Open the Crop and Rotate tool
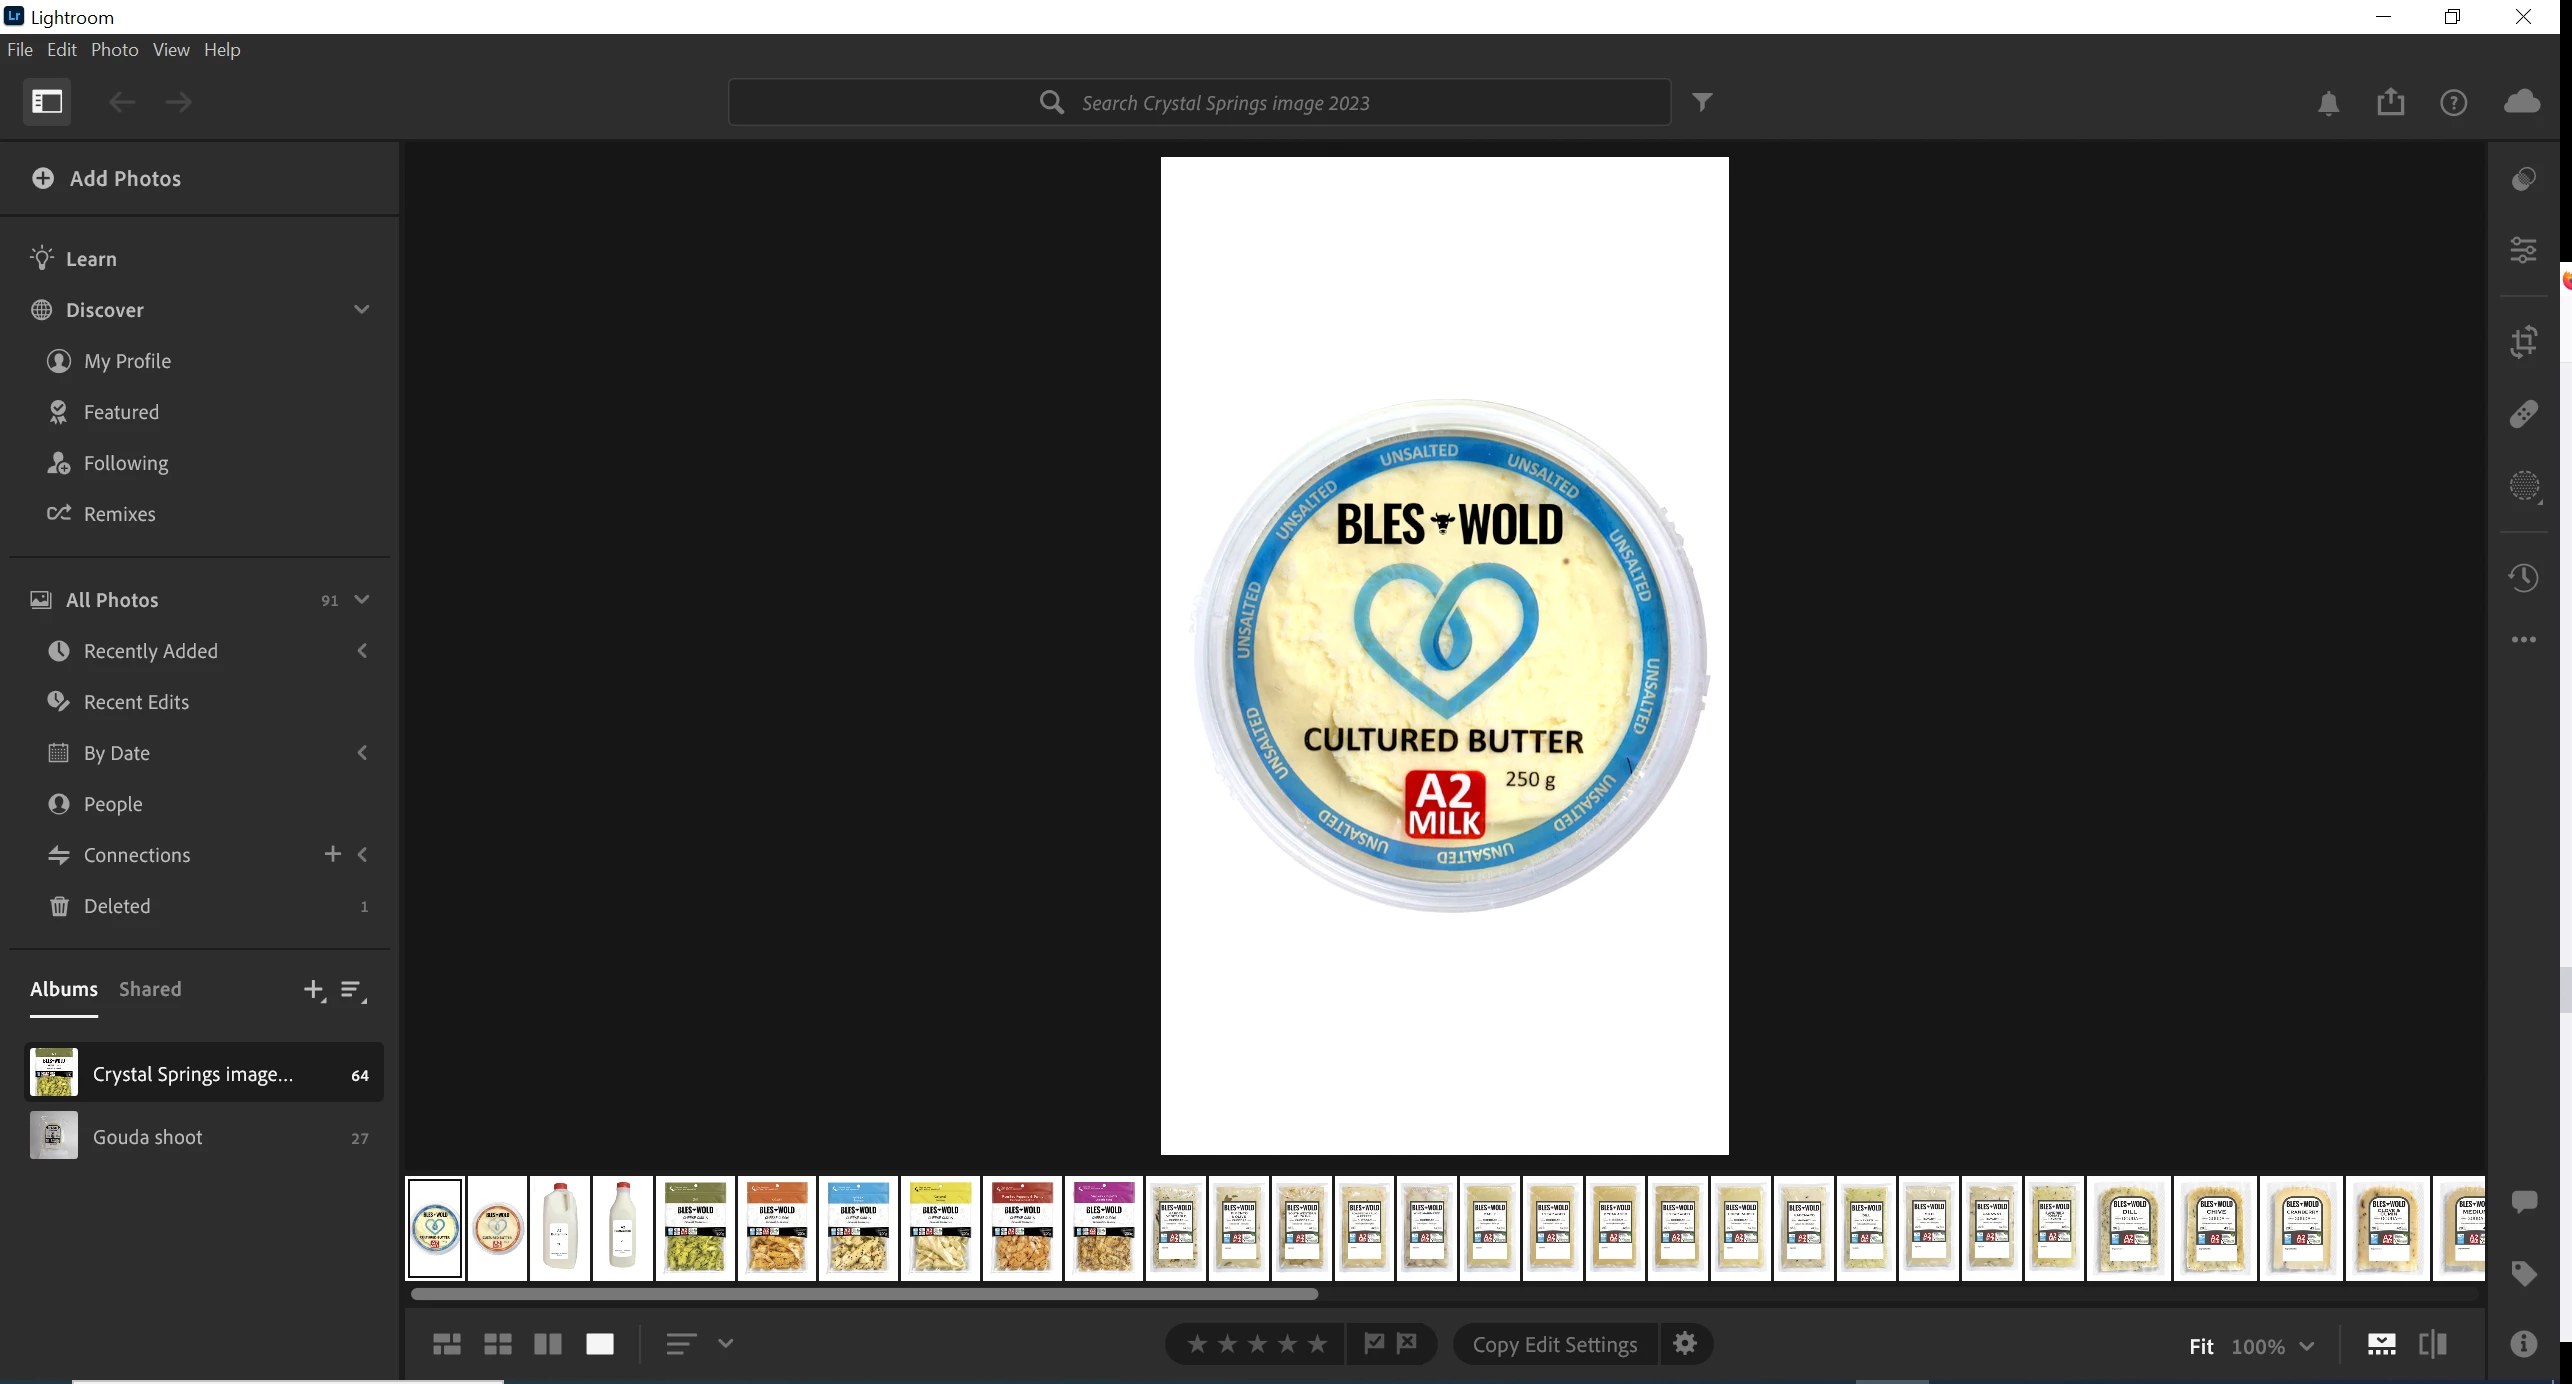 2523,342
